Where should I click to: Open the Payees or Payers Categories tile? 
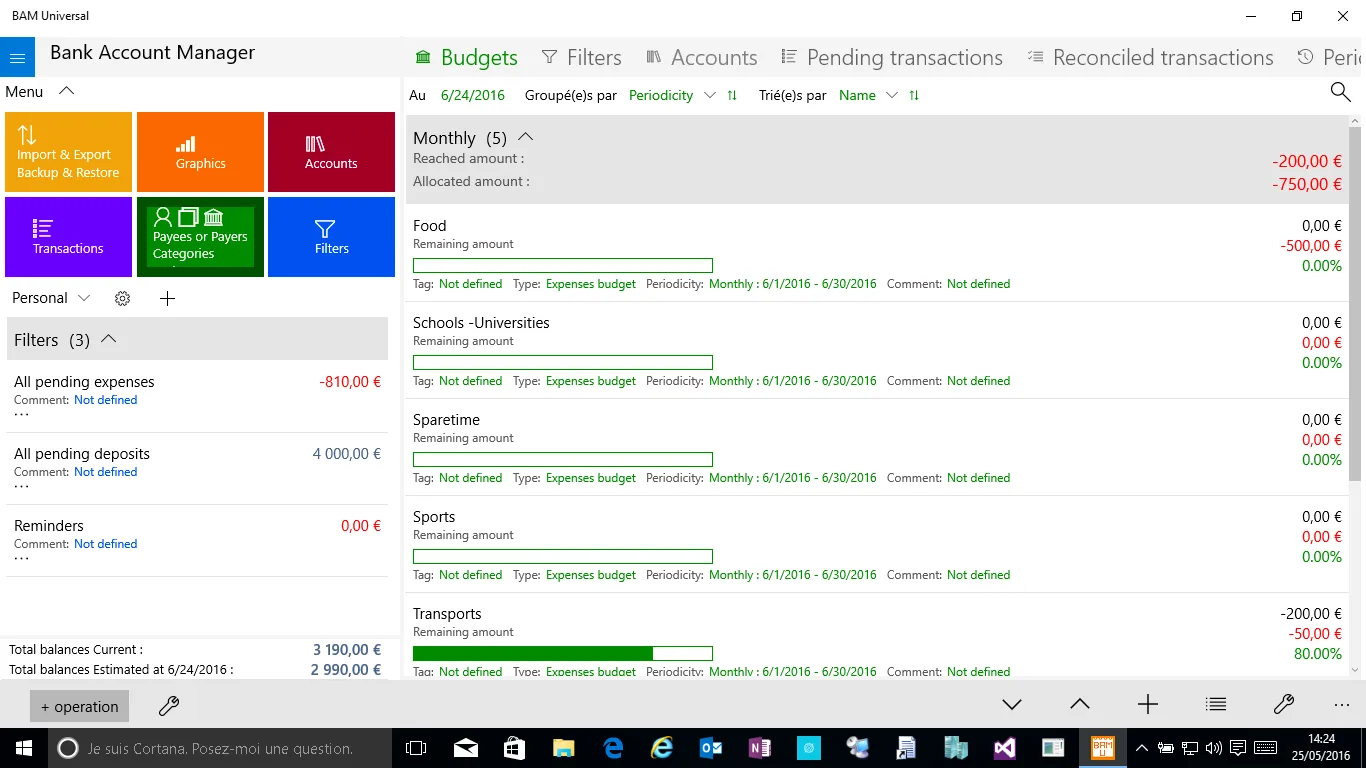coord(200,237)
